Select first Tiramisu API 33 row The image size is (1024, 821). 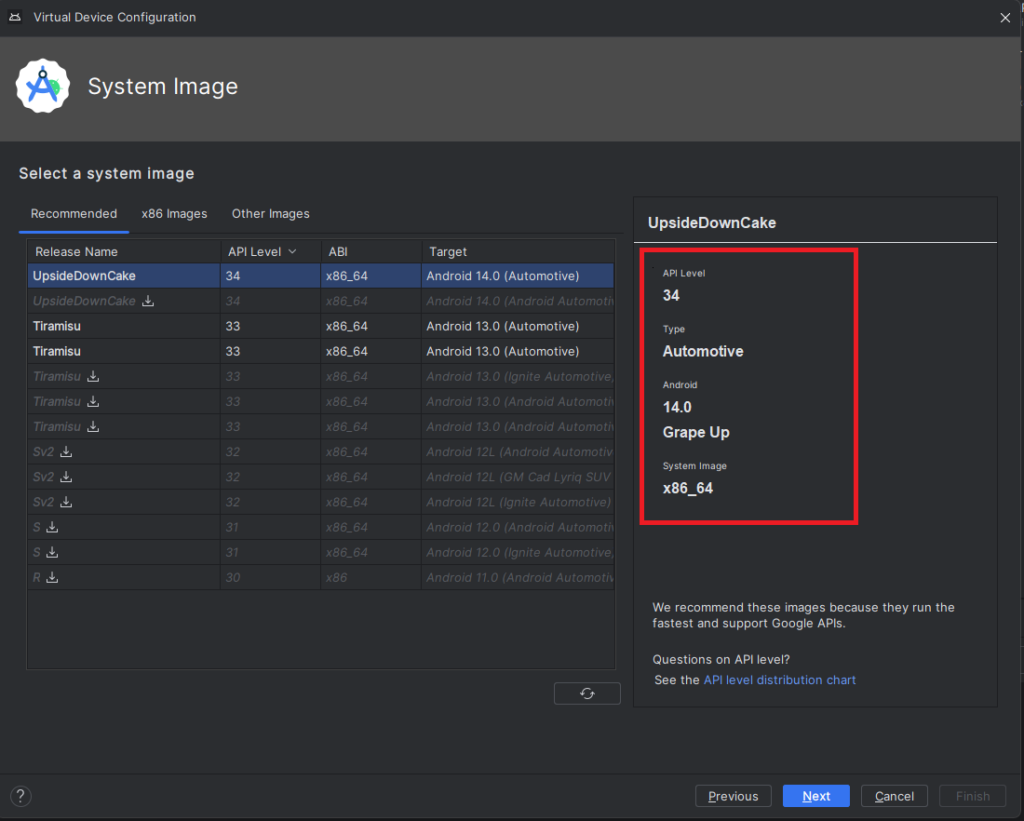321,326
